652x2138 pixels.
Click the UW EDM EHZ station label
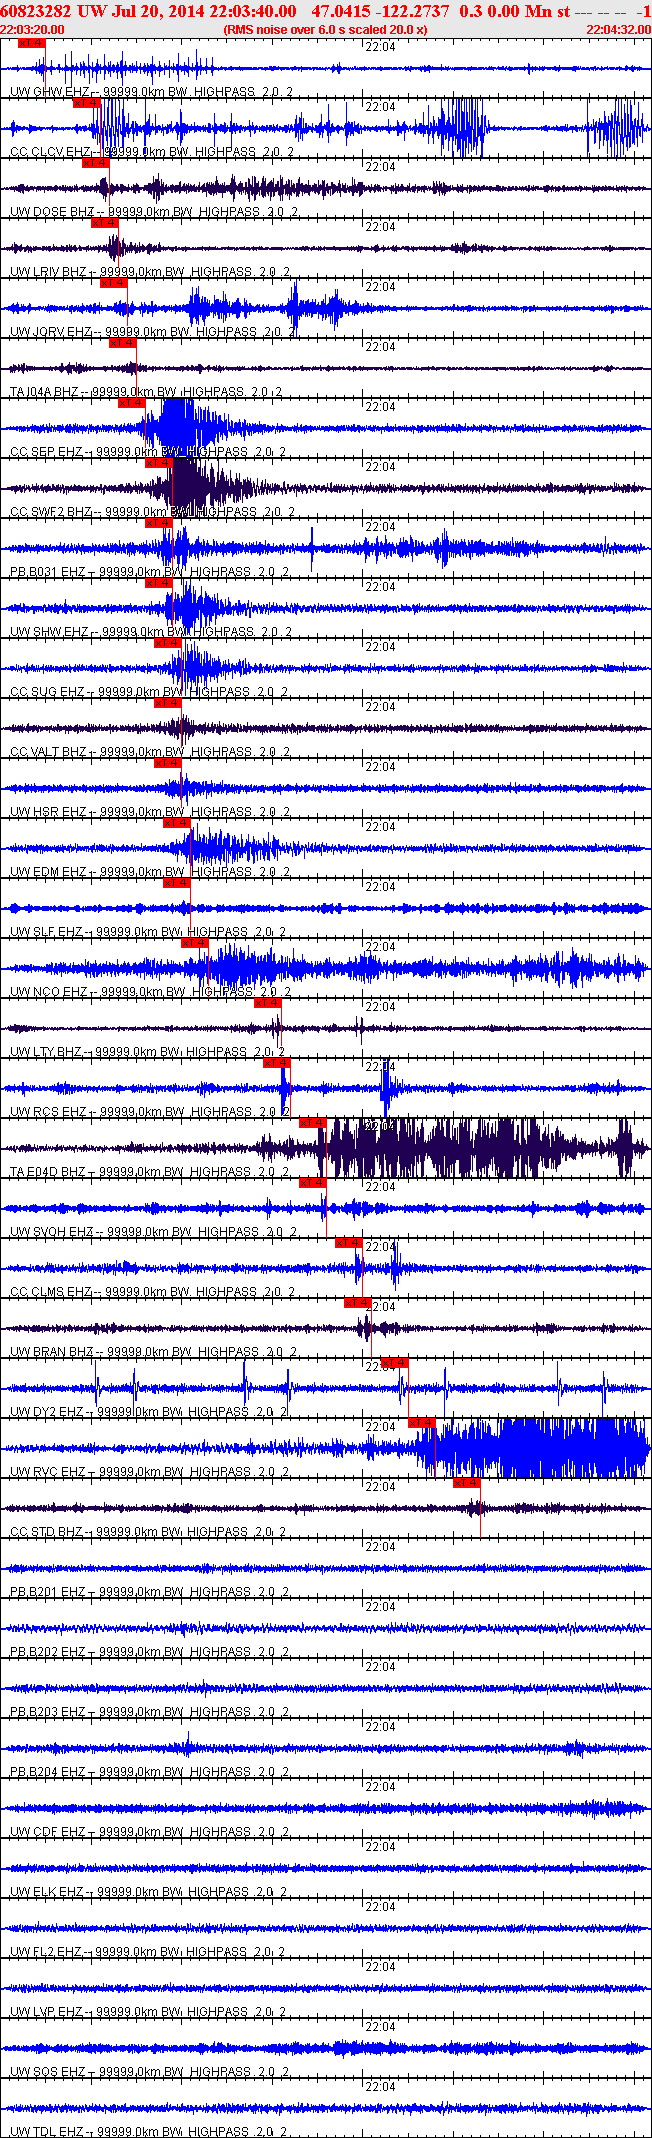coord(48,872)
